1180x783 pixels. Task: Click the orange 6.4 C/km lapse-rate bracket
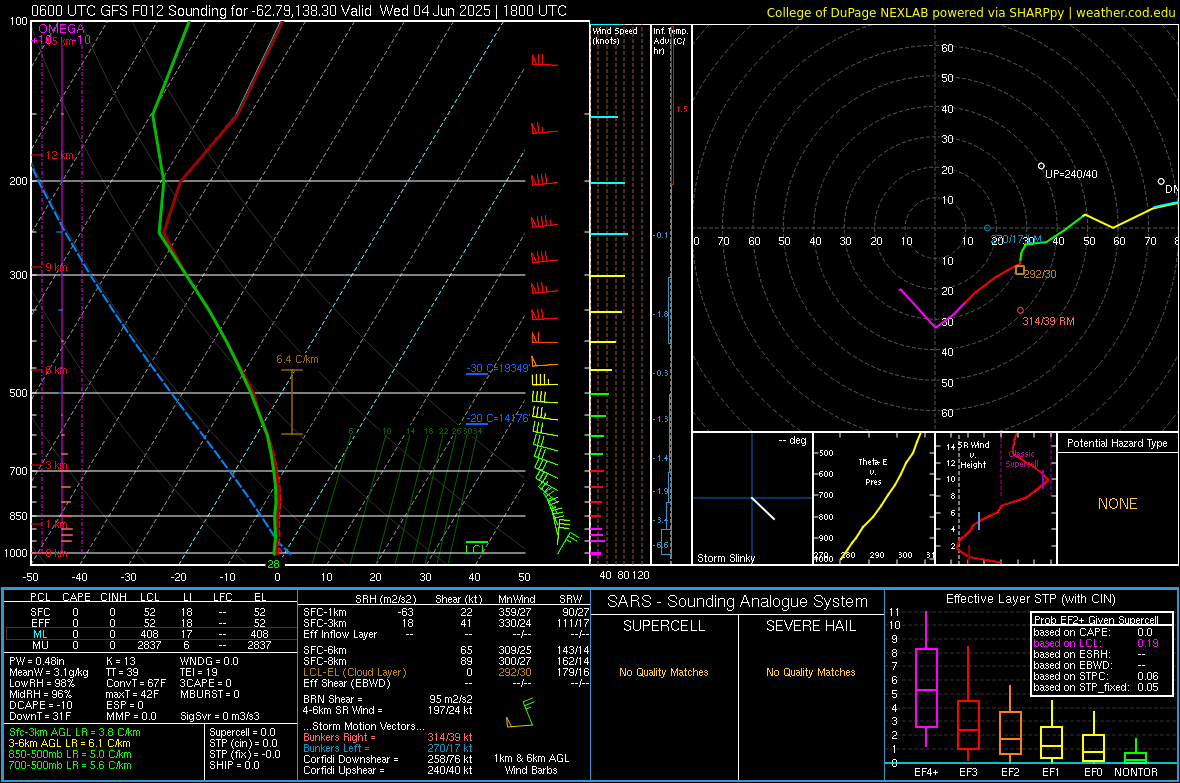coord(292,402)
